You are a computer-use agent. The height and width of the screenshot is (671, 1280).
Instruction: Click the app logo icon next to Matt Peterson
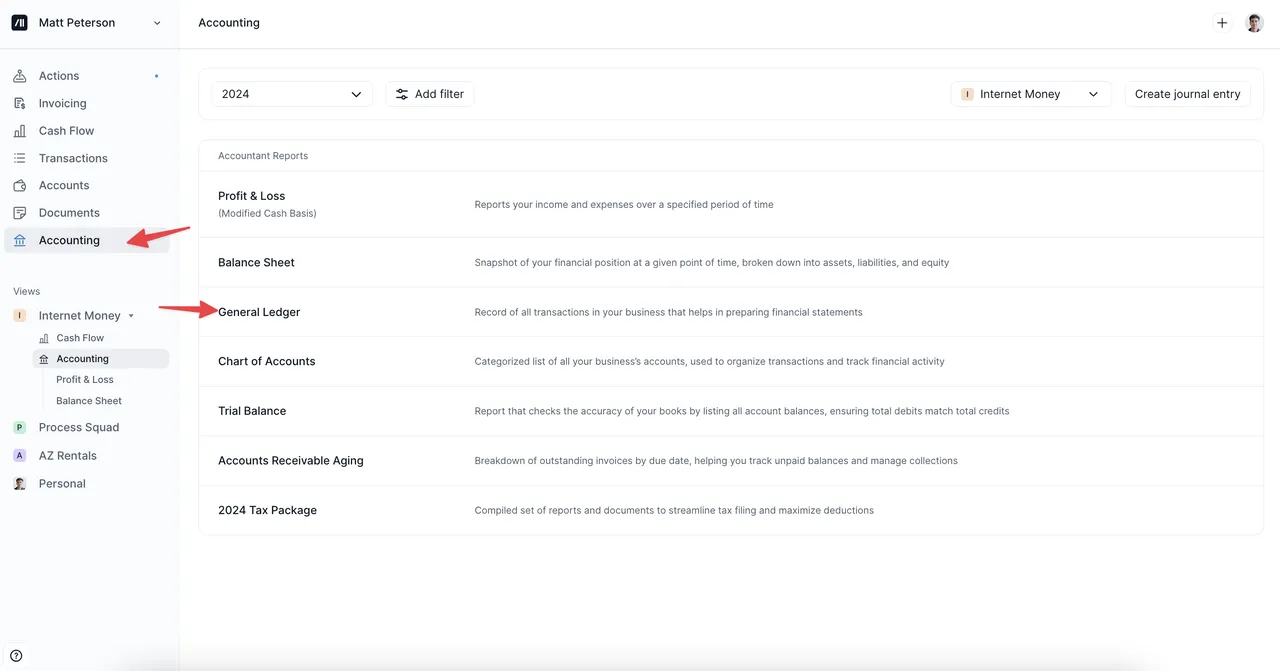click(19, 23)
